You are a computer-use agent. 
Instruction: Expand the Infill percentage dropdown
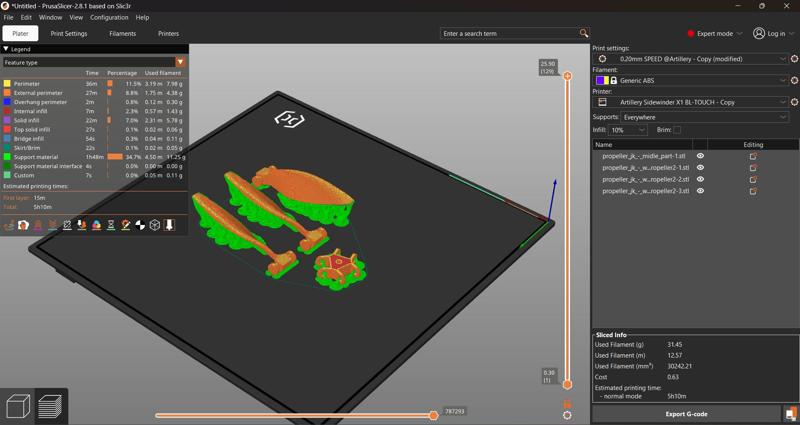pos(641,130)
